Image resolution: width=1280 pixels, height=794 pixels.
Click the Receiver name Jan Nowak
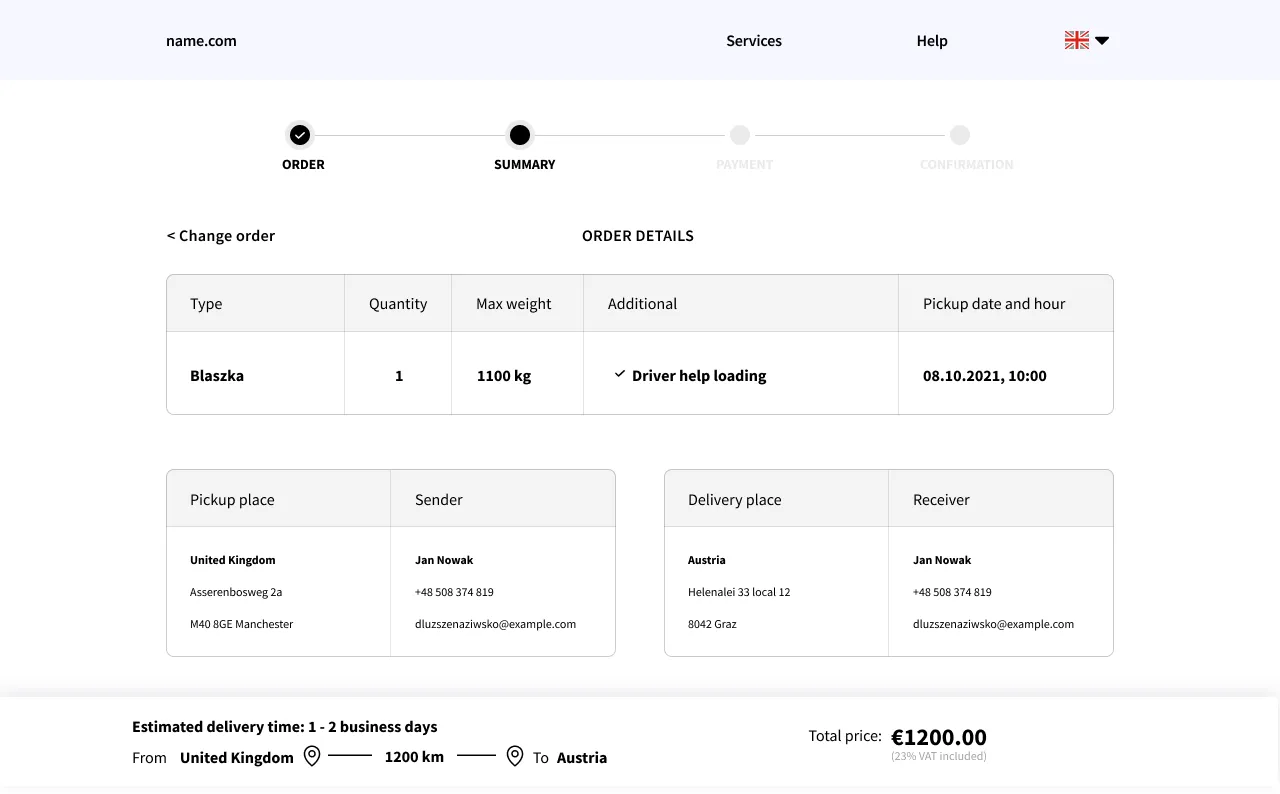[x=942, y=560]
